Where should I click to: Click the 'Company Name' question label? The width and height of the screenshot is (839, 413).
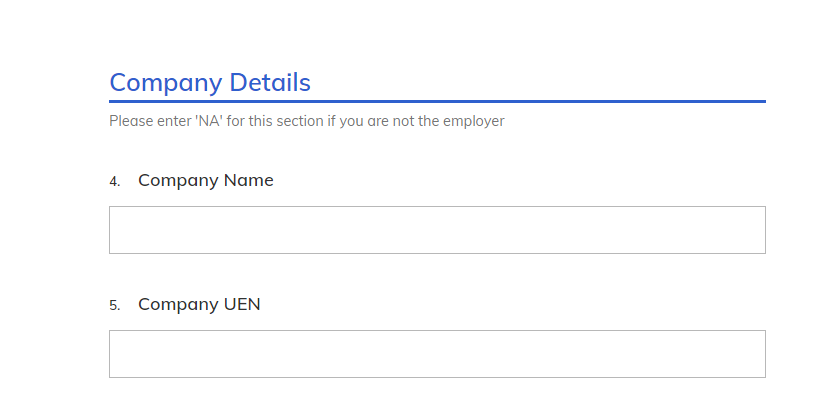pyautogui.click(x=205, y=181)
